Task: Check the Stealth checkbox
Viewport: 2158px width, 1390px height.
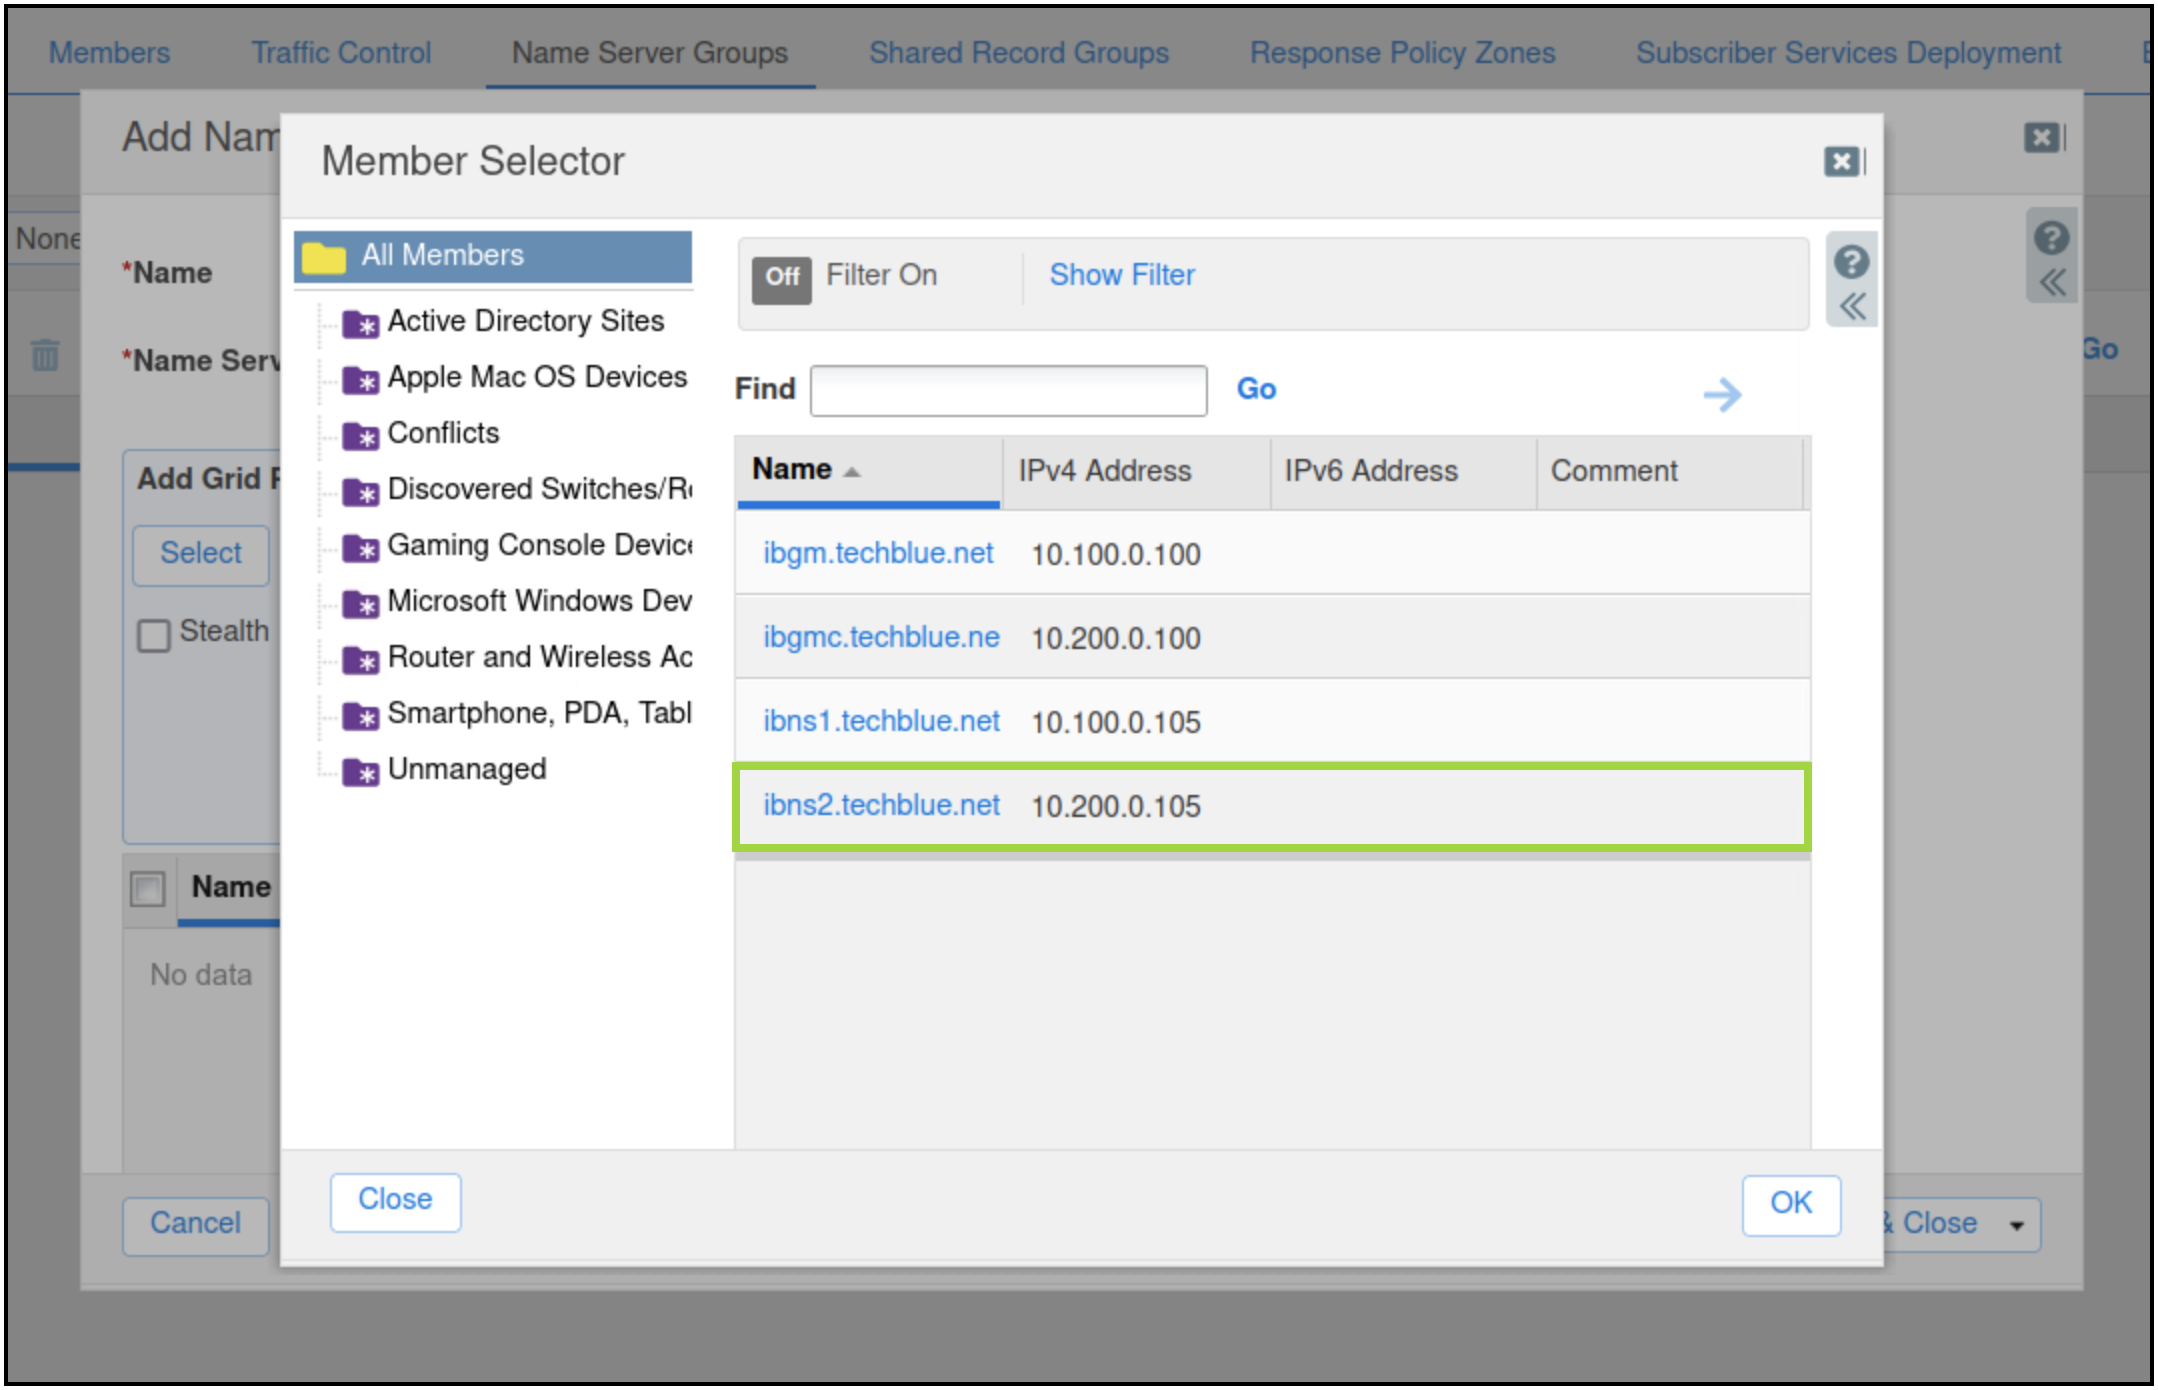Action: coord(154,635)
